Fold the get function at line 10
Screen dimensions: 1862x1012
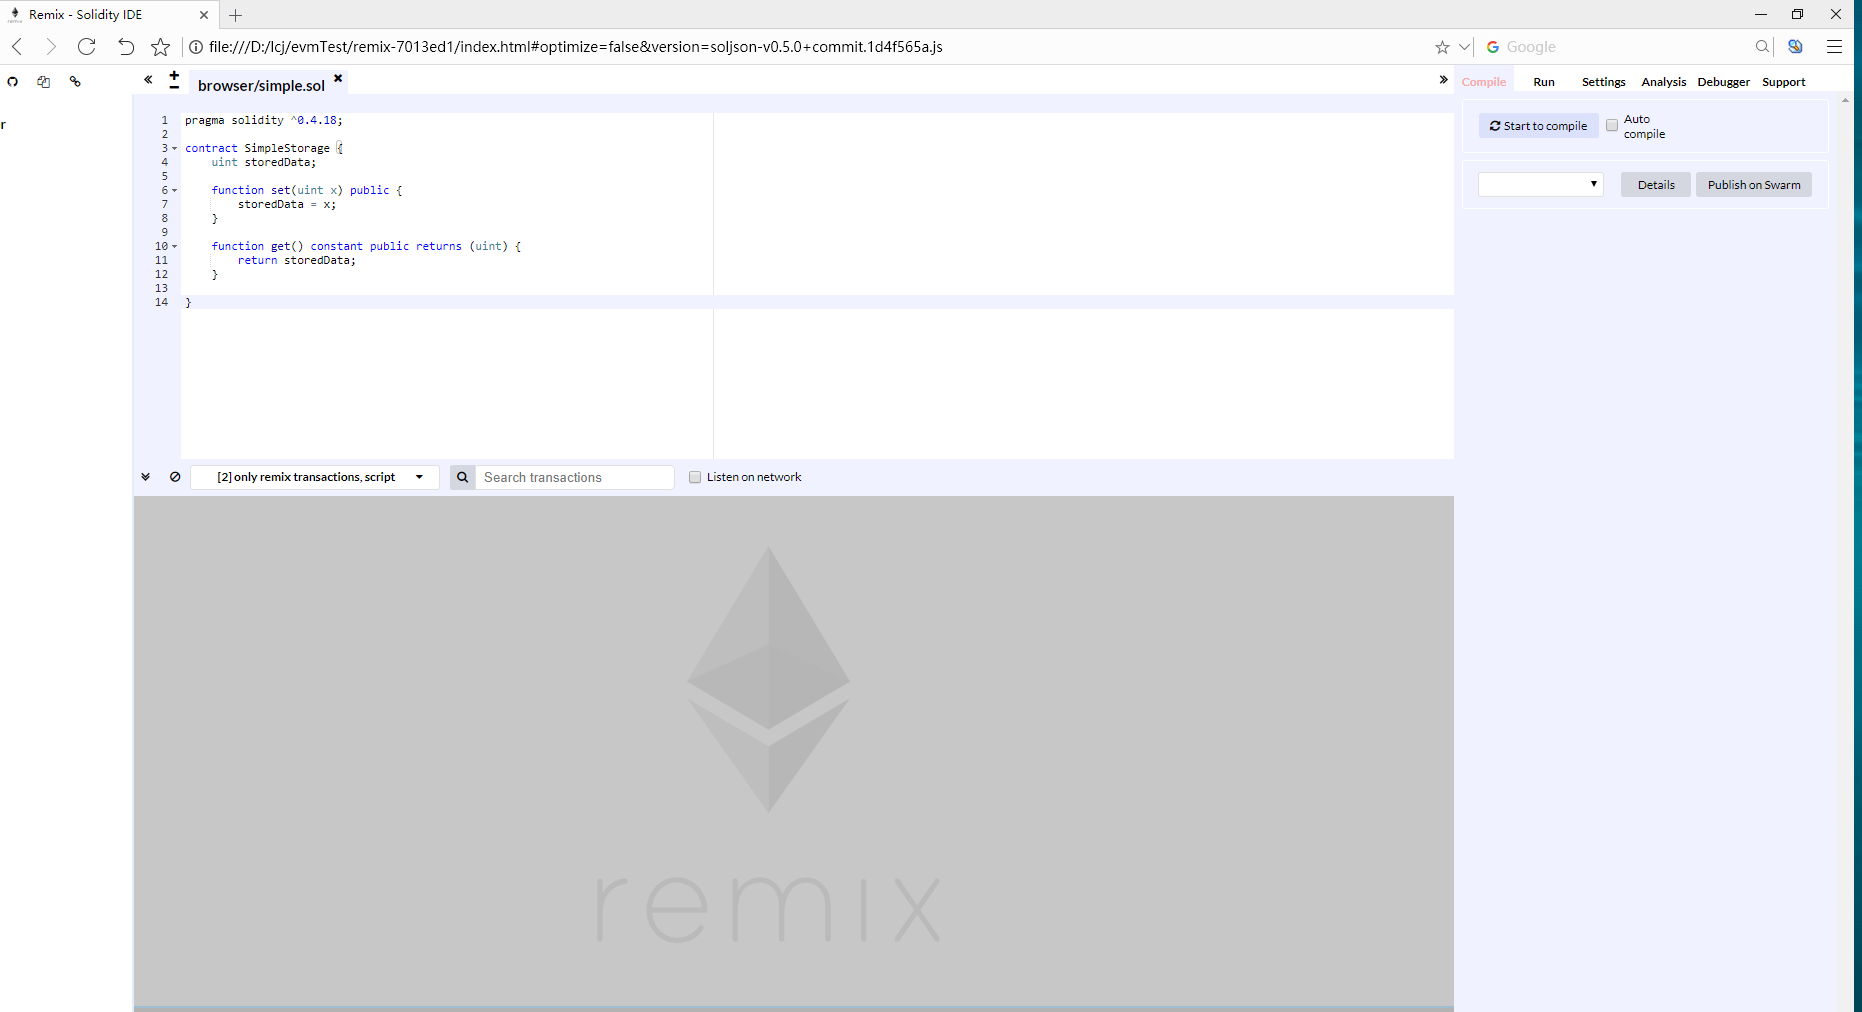pos(175,246)
